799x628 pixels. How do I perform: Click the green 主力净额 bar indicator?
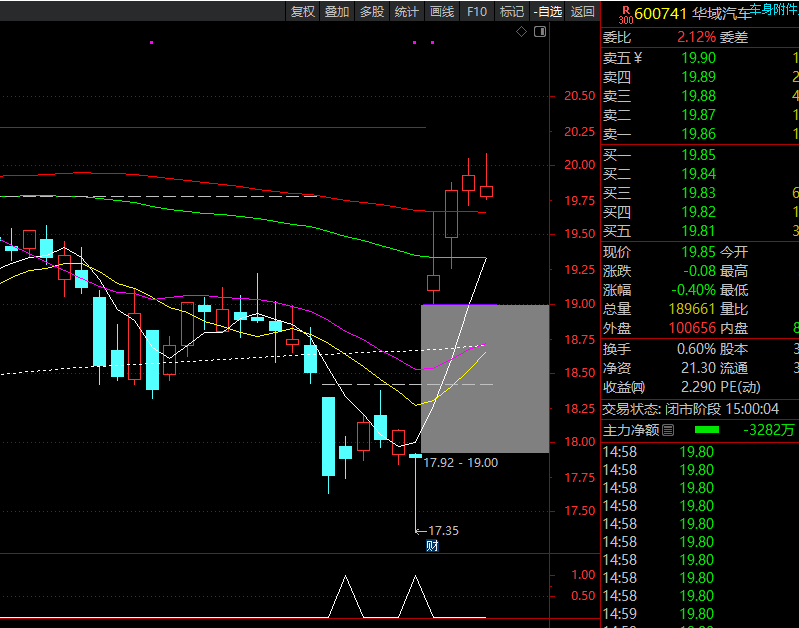pyautogui.click(x=707, y=430)
